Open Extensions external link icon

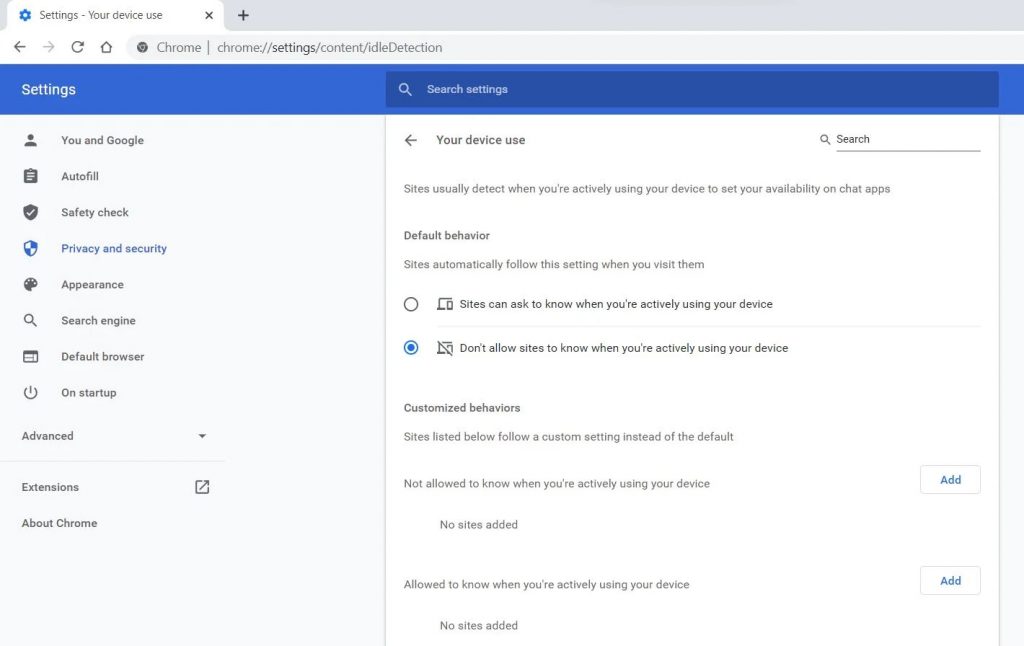(x=202, y=487)
